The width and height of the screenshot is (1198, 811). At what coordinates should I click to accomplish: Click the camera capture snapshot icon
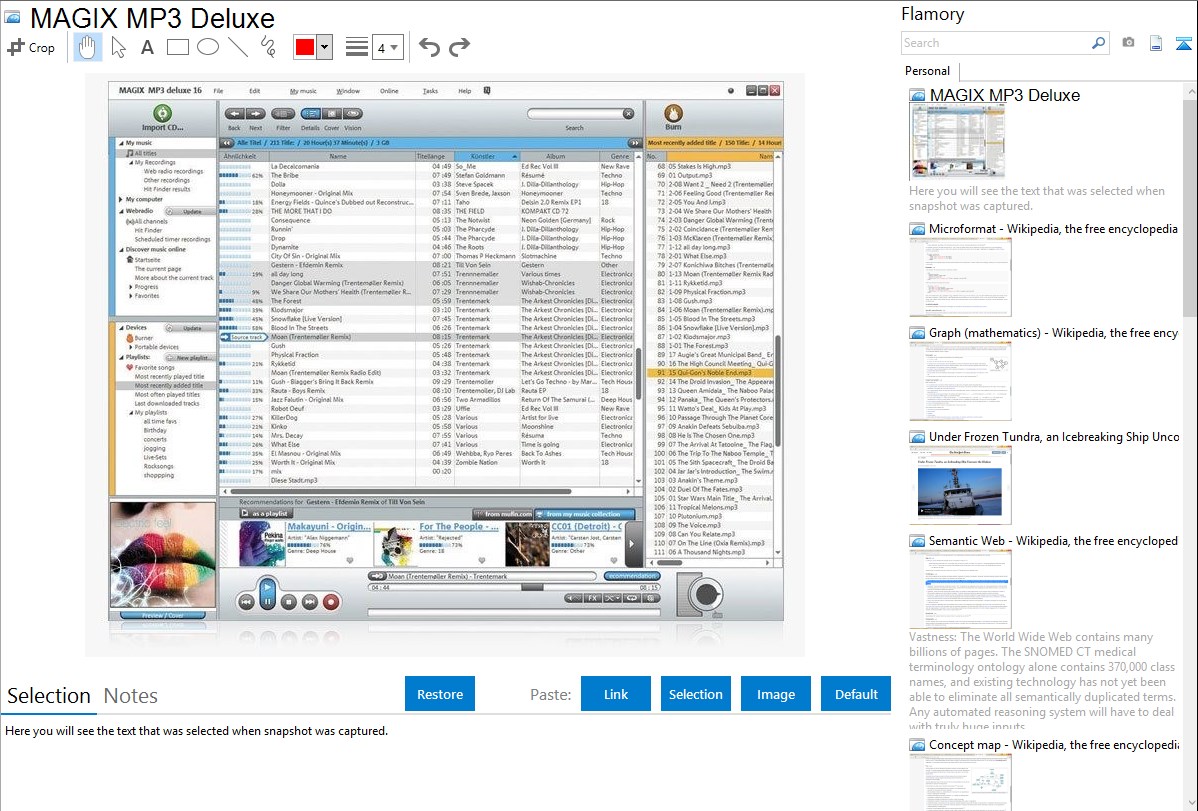point(1128,43)
